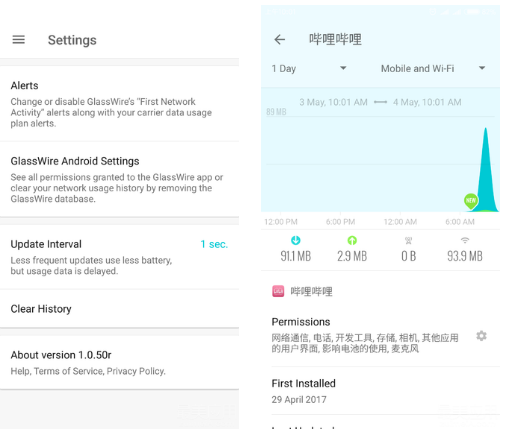
Task: Tap the mobile data tower icon
Action: click(408, 240)
